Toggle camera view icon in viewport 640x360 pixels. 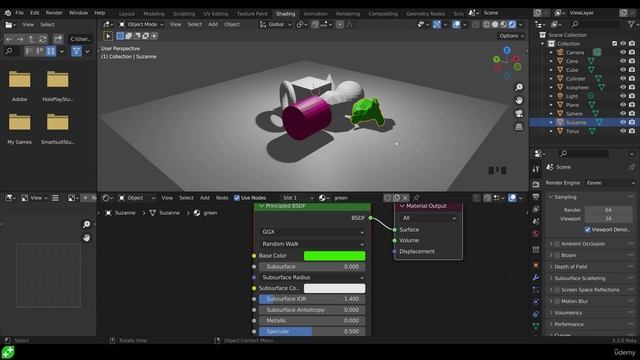coord(519,113)
